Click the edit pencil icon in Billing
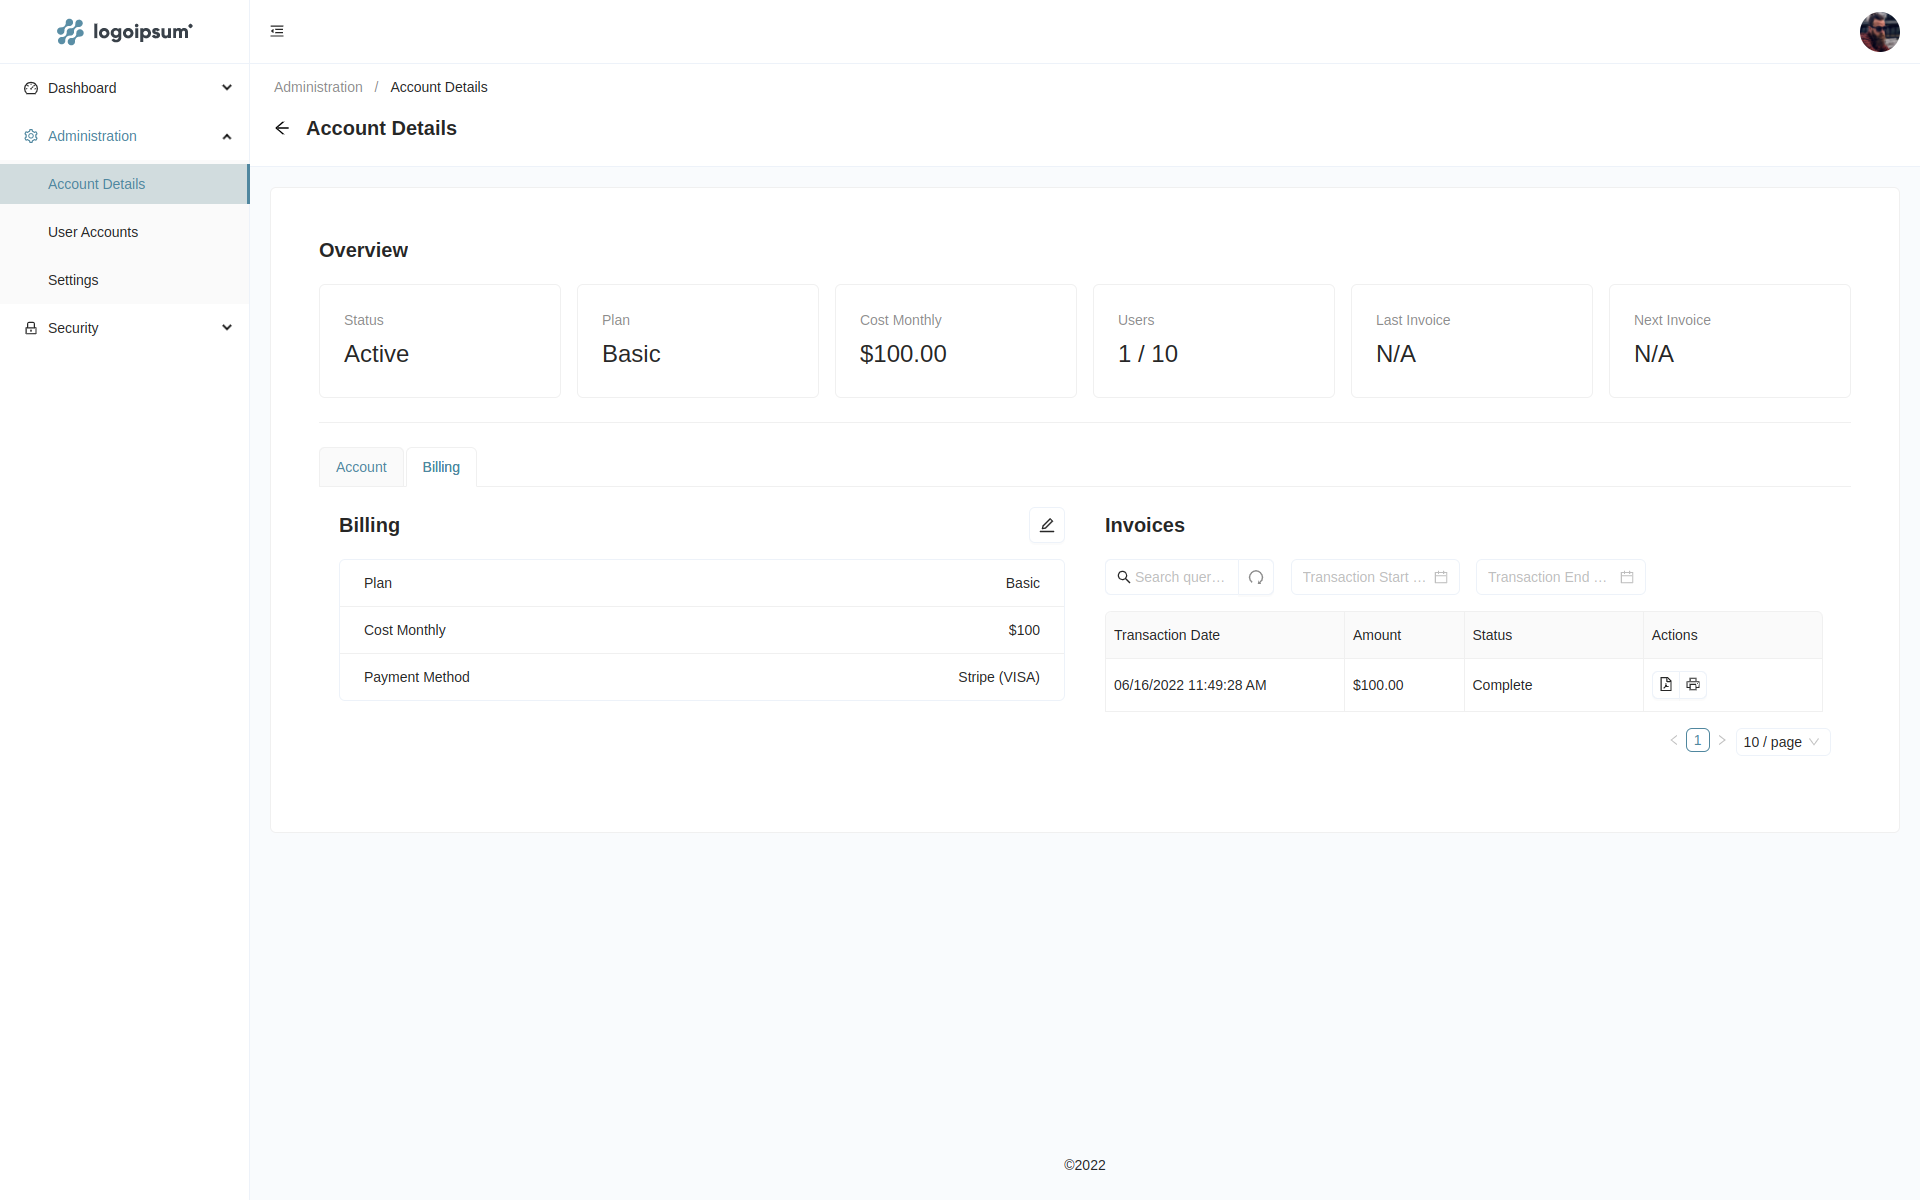 pos(1046,525)
